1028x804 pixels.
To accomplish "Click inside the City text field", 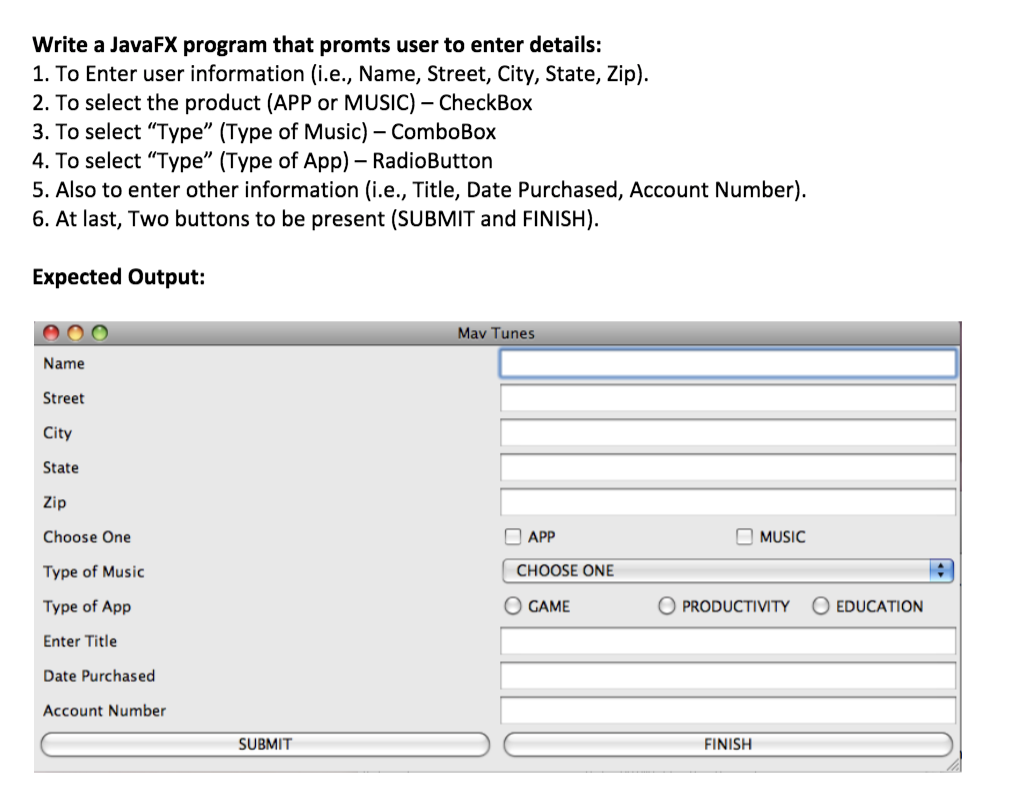I will (728, 432).
